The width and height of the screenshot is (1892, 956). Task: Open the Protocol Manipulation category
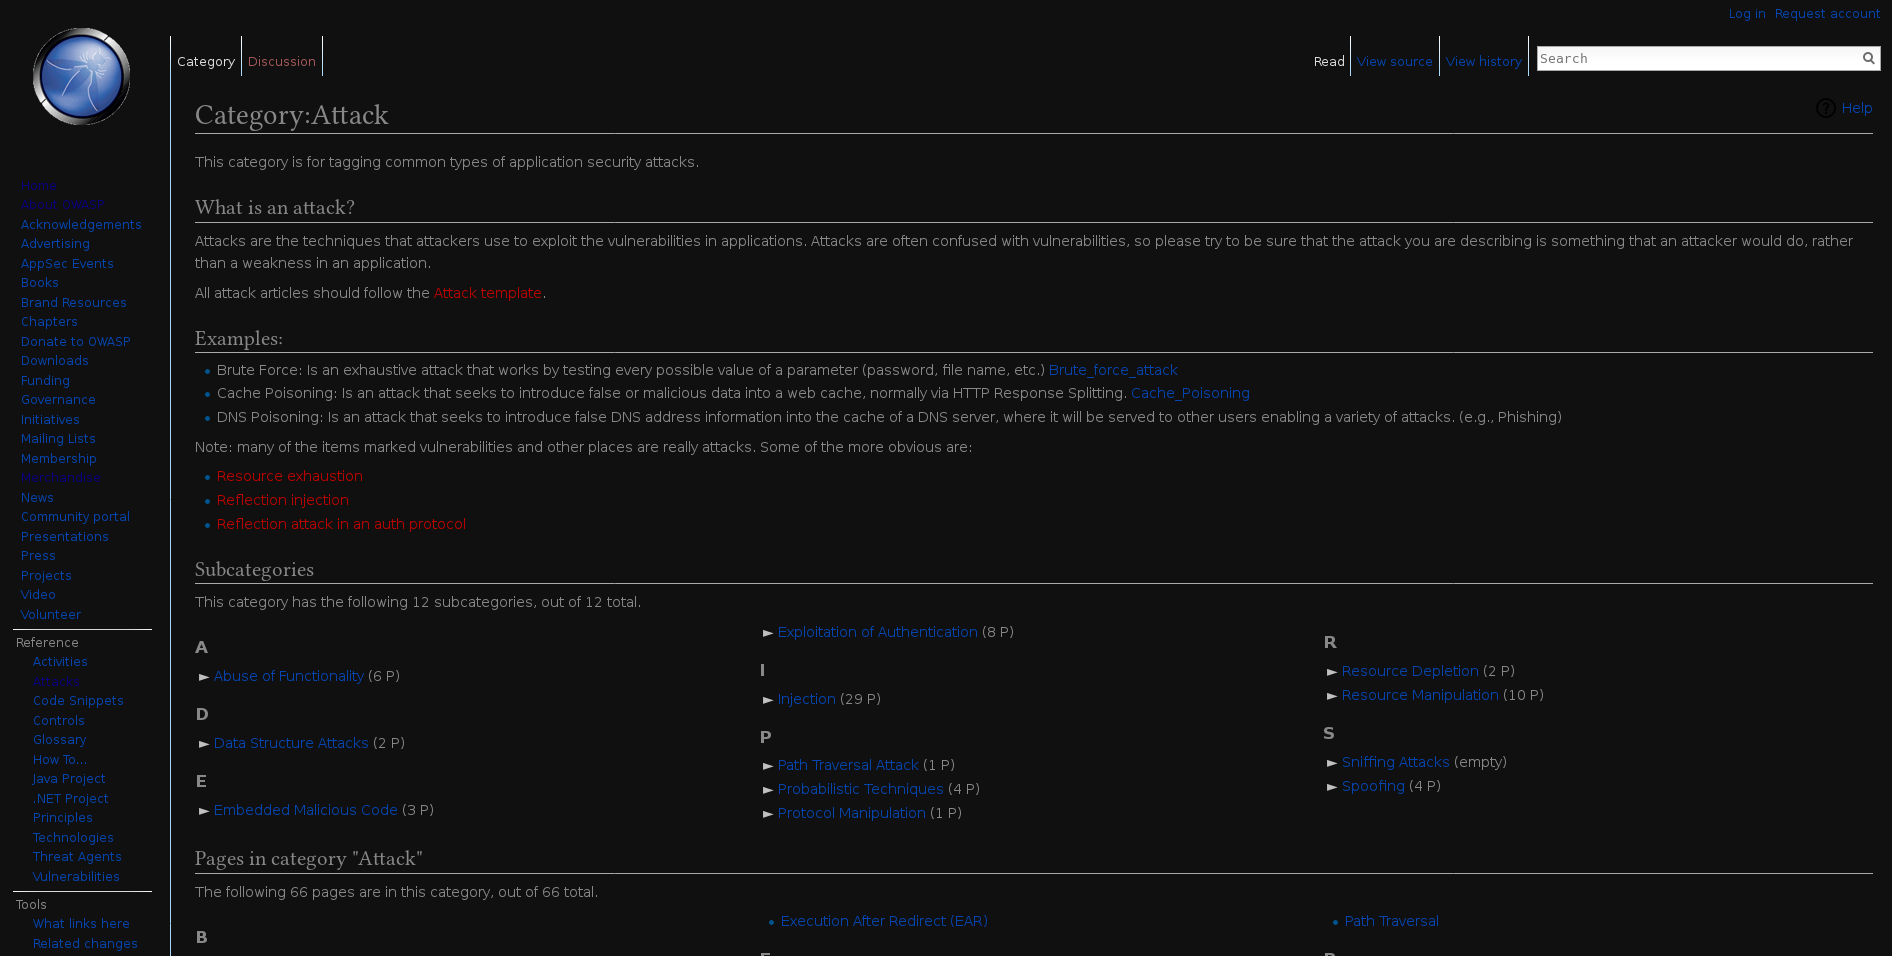(852, 813)
